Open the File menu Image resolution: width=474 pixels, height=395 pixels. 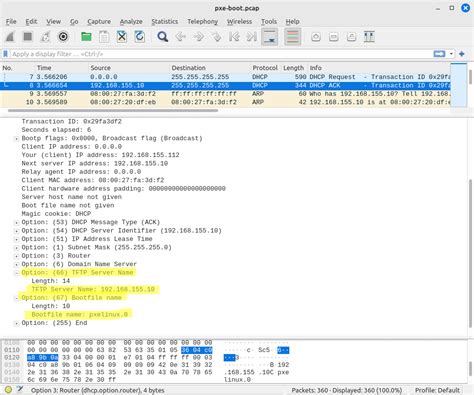pyautogui.click(x=11, y=22)
